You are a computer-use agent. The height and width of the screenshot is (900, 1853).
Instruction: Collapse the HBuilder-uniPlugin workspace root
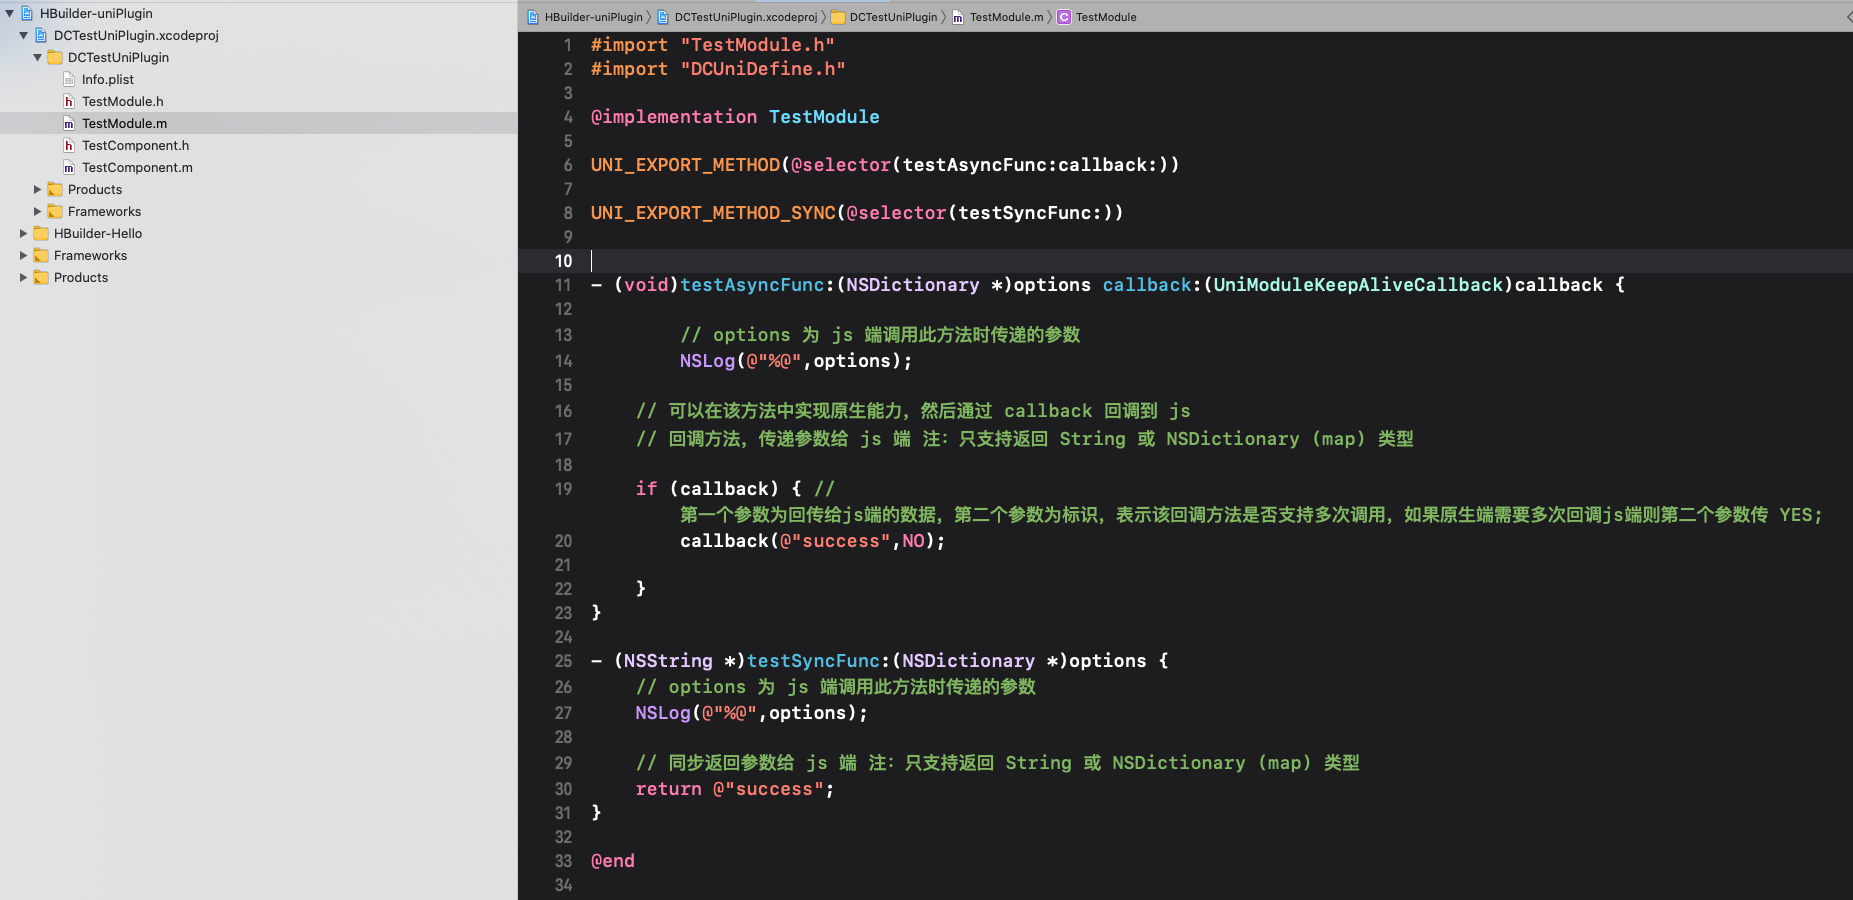pos(9,13)
